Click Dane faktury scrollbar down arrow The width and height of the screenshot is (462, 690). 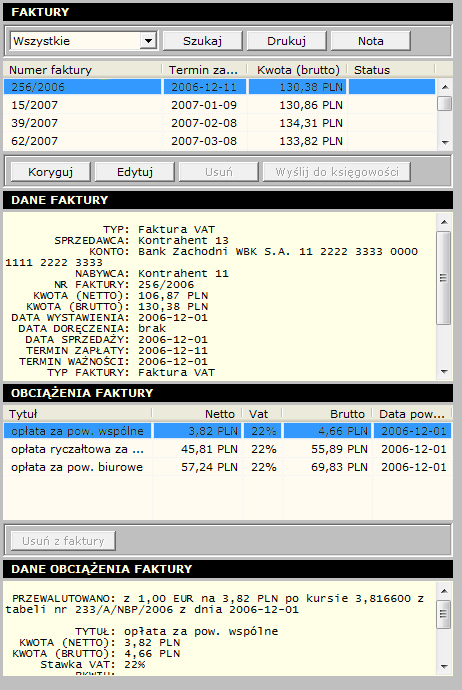point(444,372)
